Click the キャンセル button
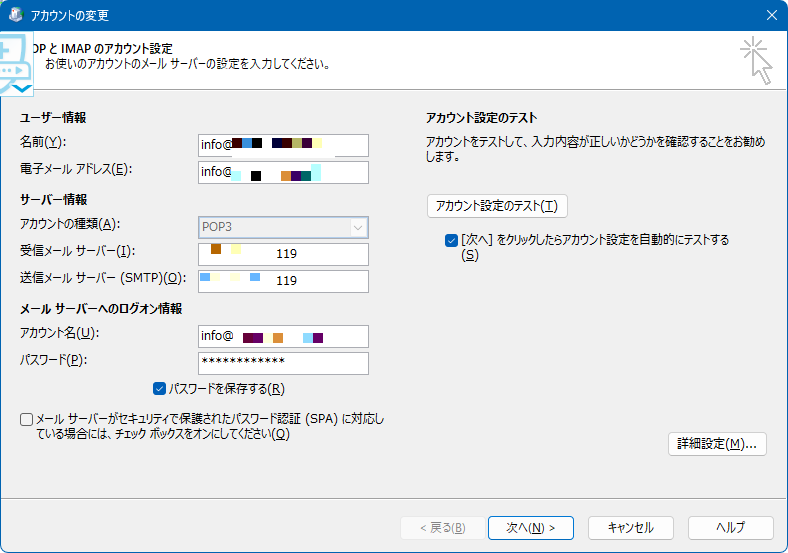The height and width of the screenshot is (553, 788). click(630, 527)
